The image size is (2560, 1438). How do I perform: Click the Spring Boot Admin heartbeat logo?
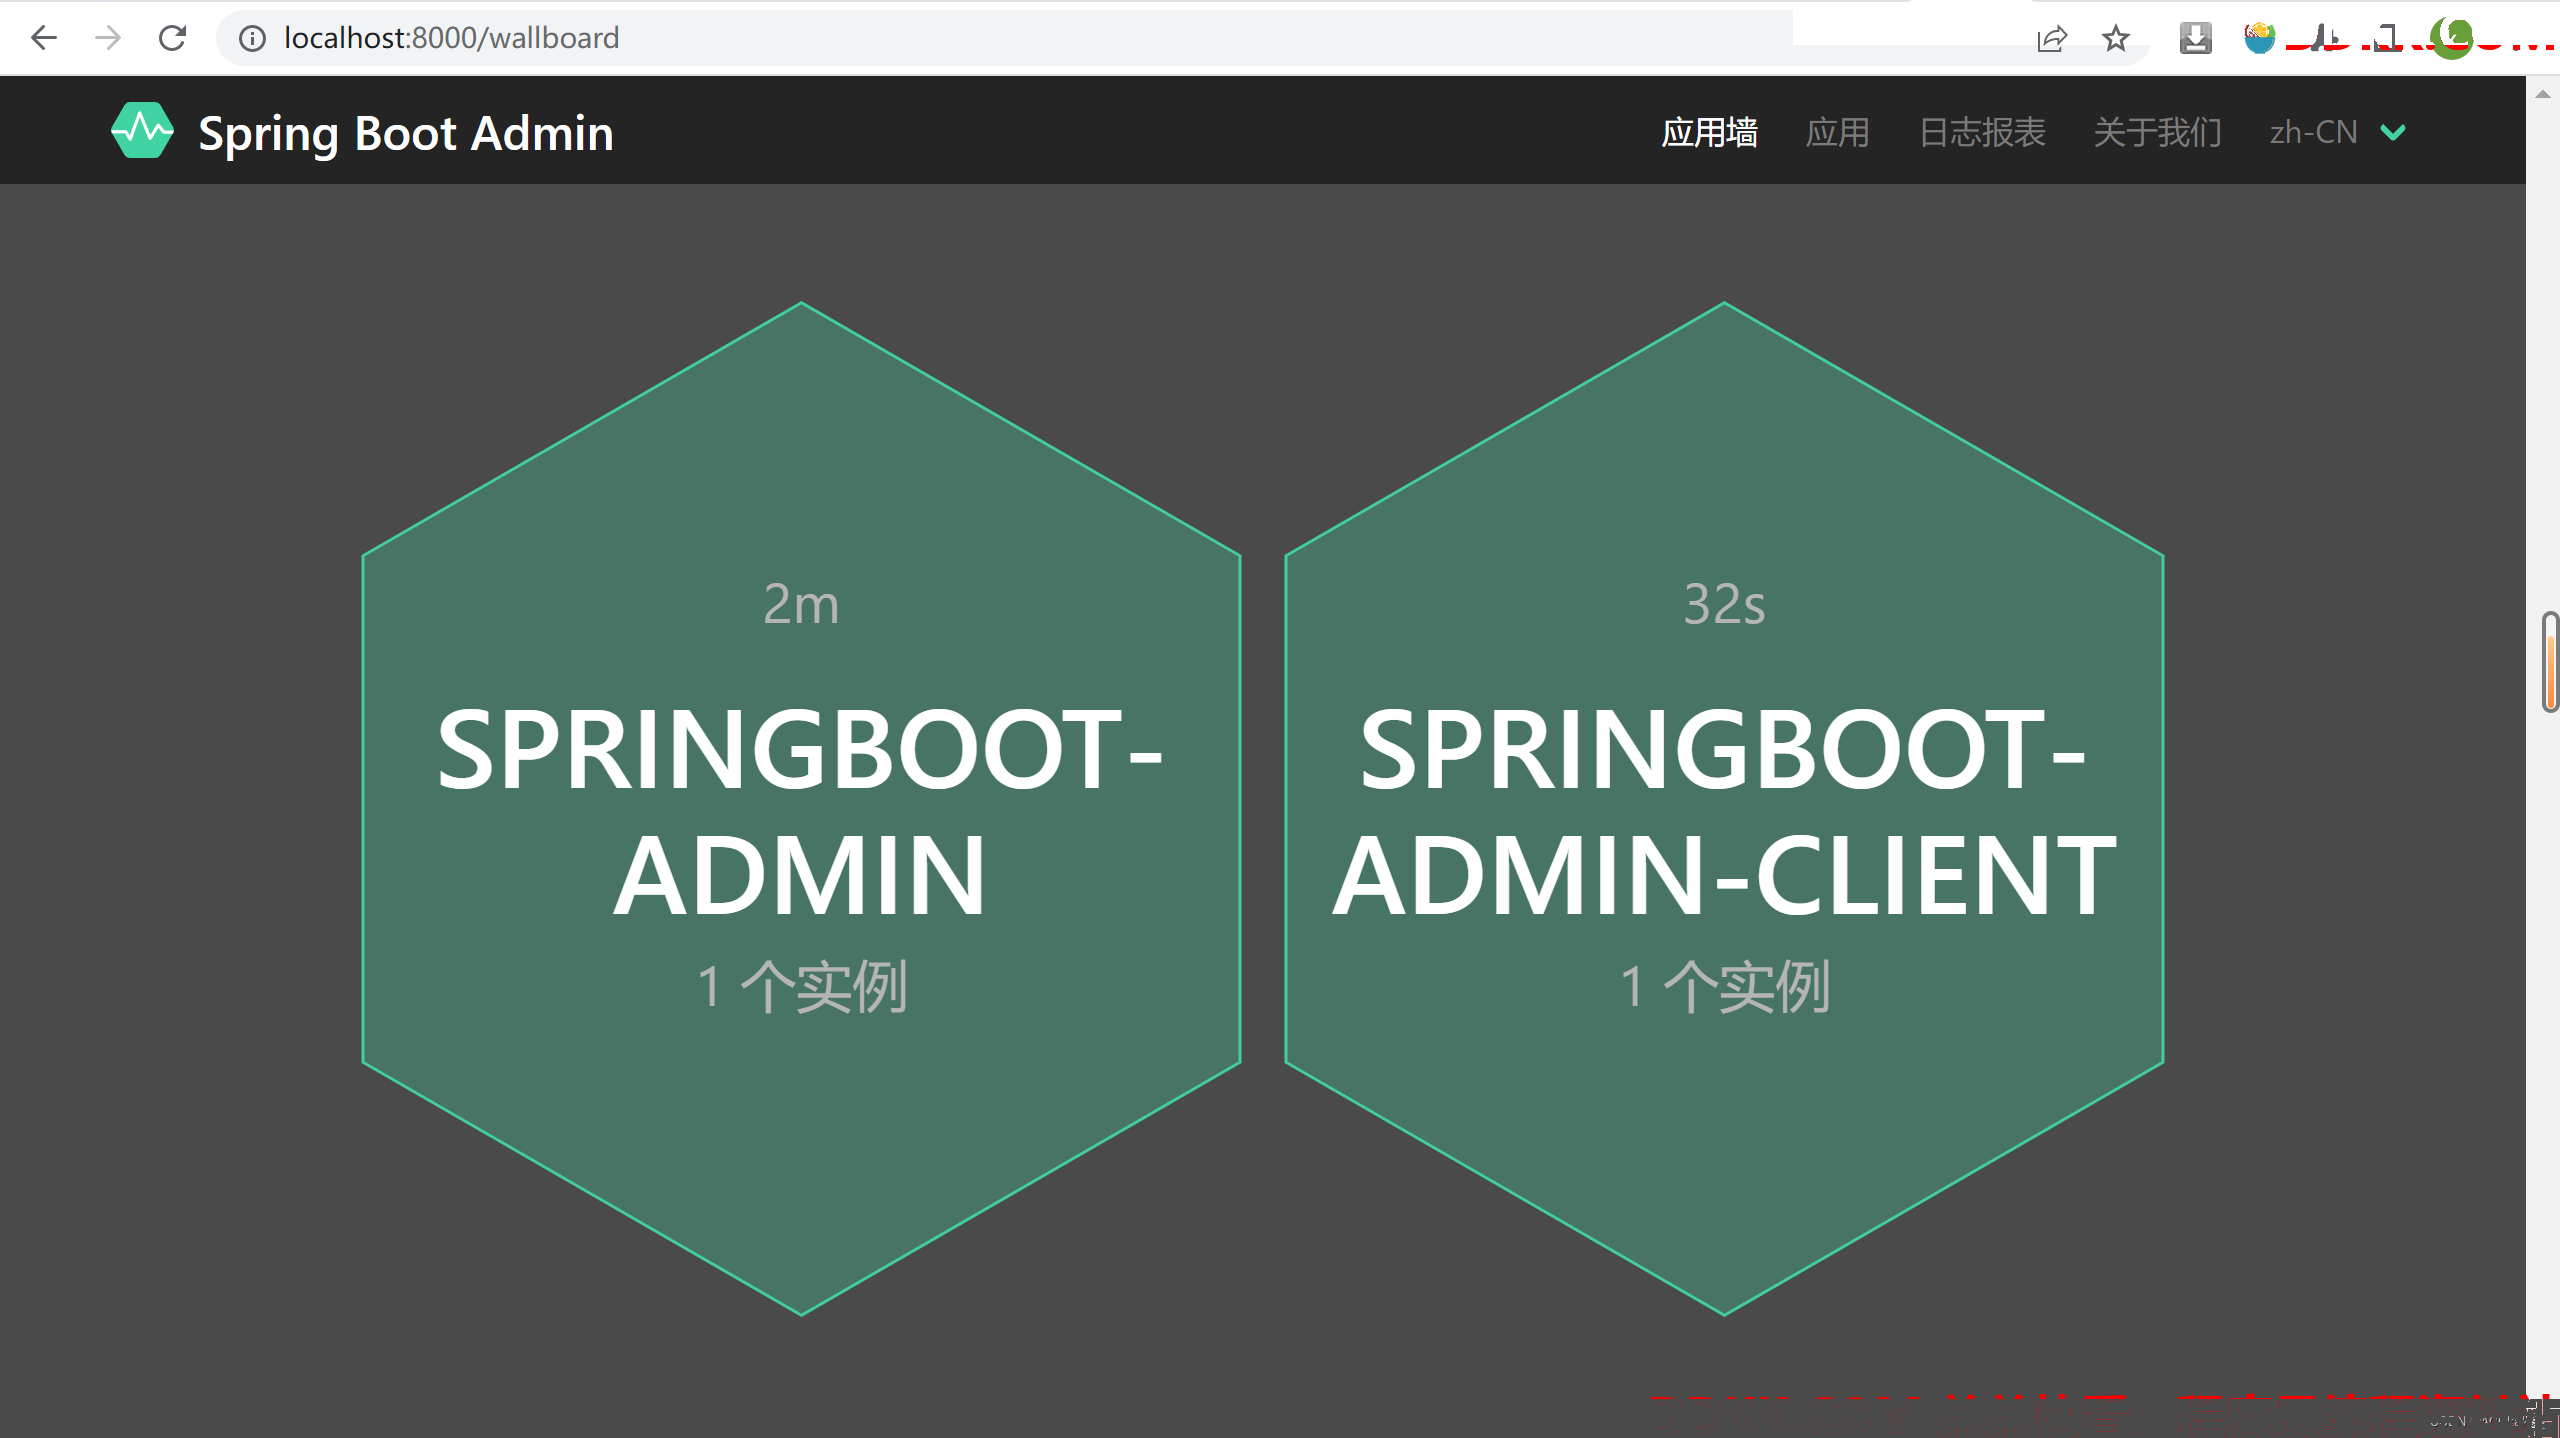point(142,130)
